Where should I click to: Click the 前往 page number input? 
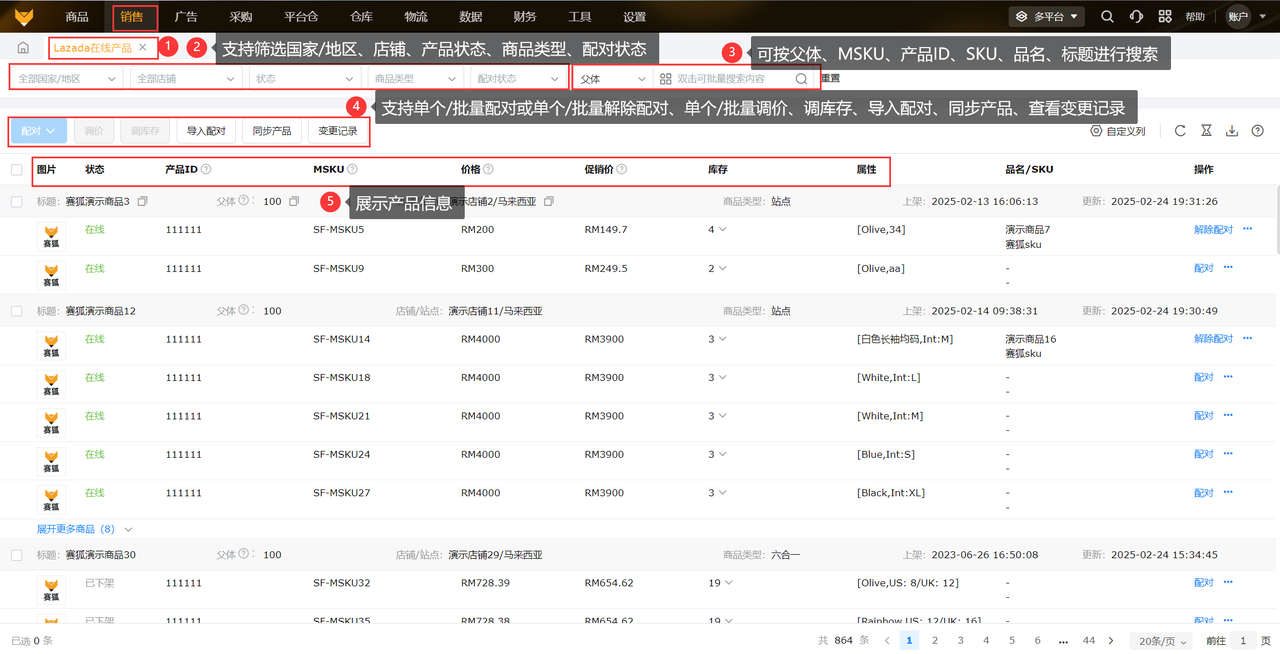pyautogui.click(x=1243, y=641)
